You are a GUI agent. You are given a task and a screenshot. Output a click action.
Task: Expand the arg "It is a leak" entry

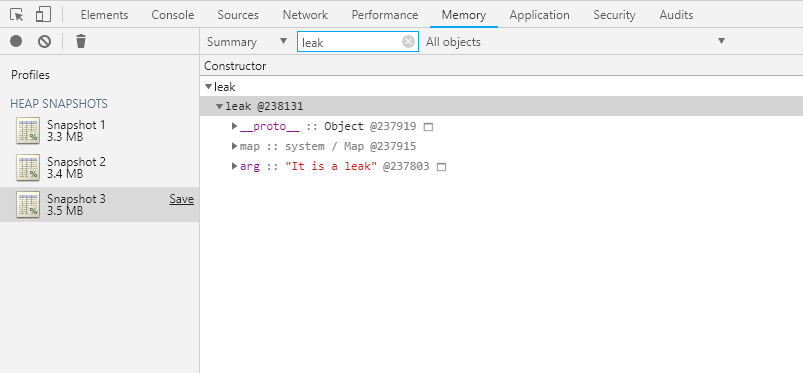tap(235, 166)
